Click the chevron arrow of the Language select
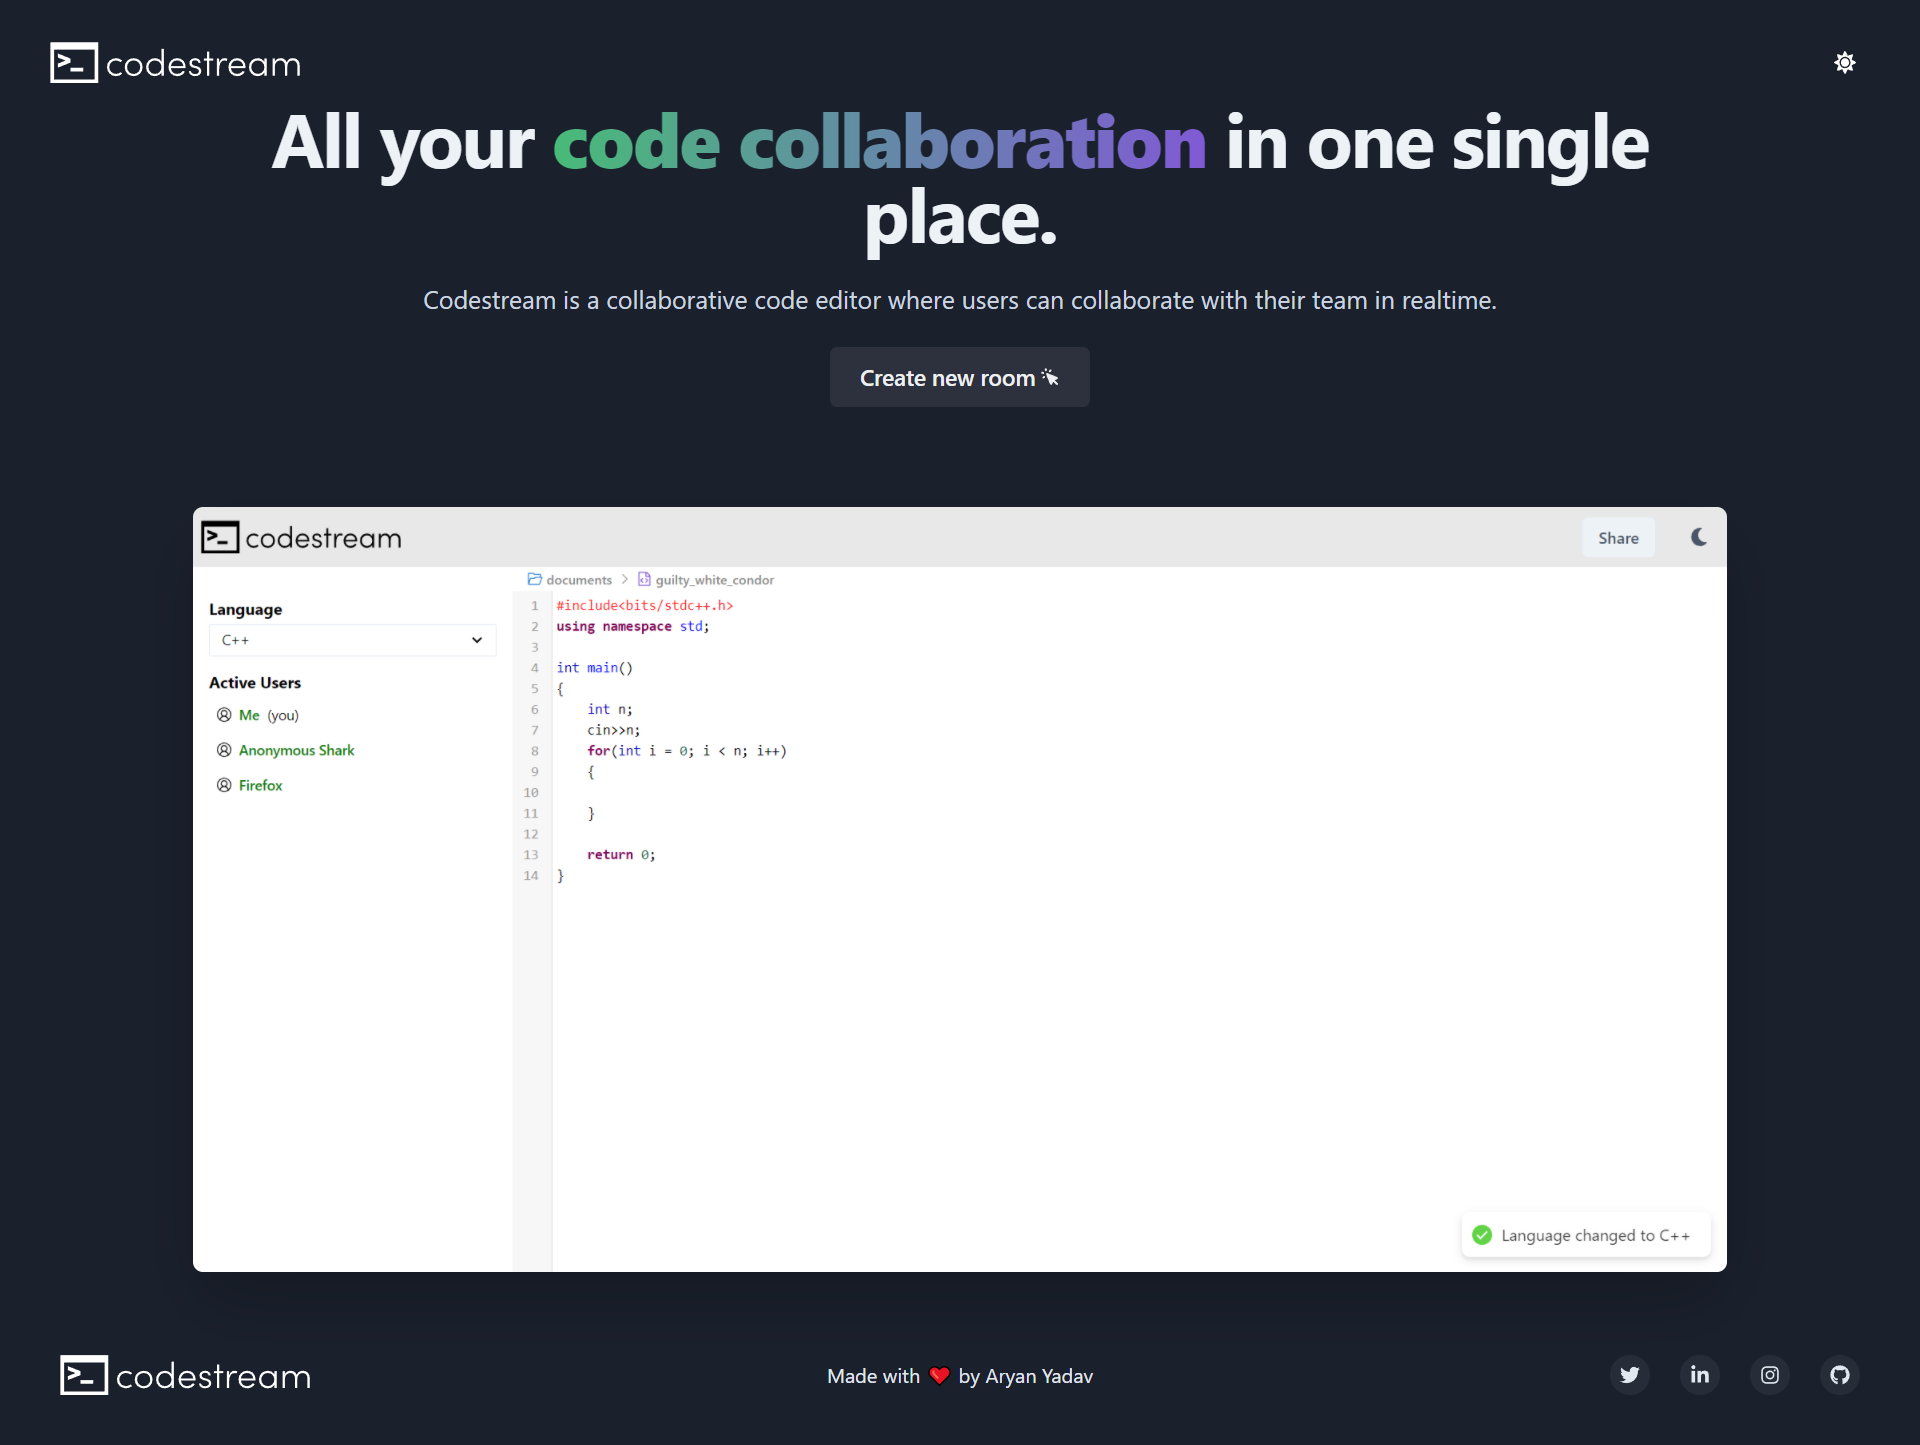1920x1445 pixels. click(477, 640)
